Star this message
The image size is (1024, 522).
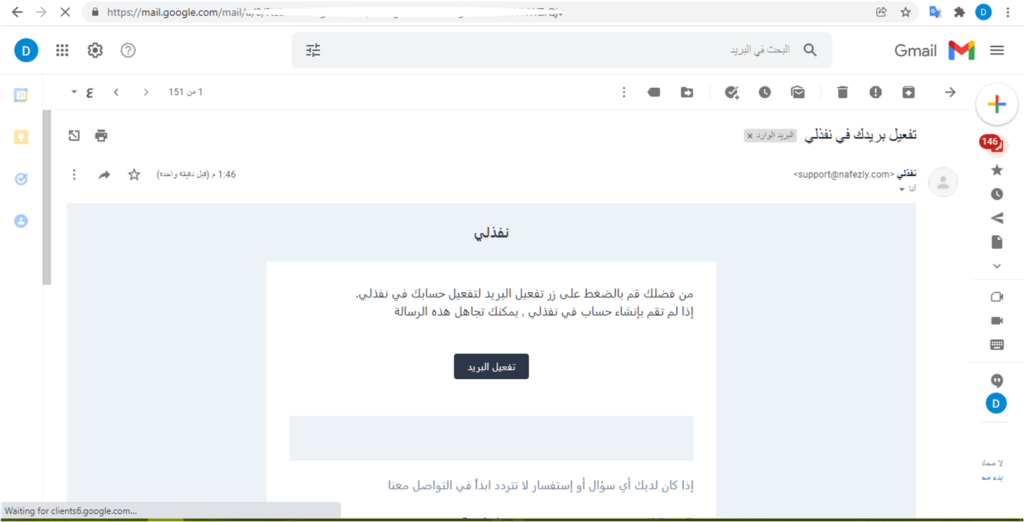(134, 174)
